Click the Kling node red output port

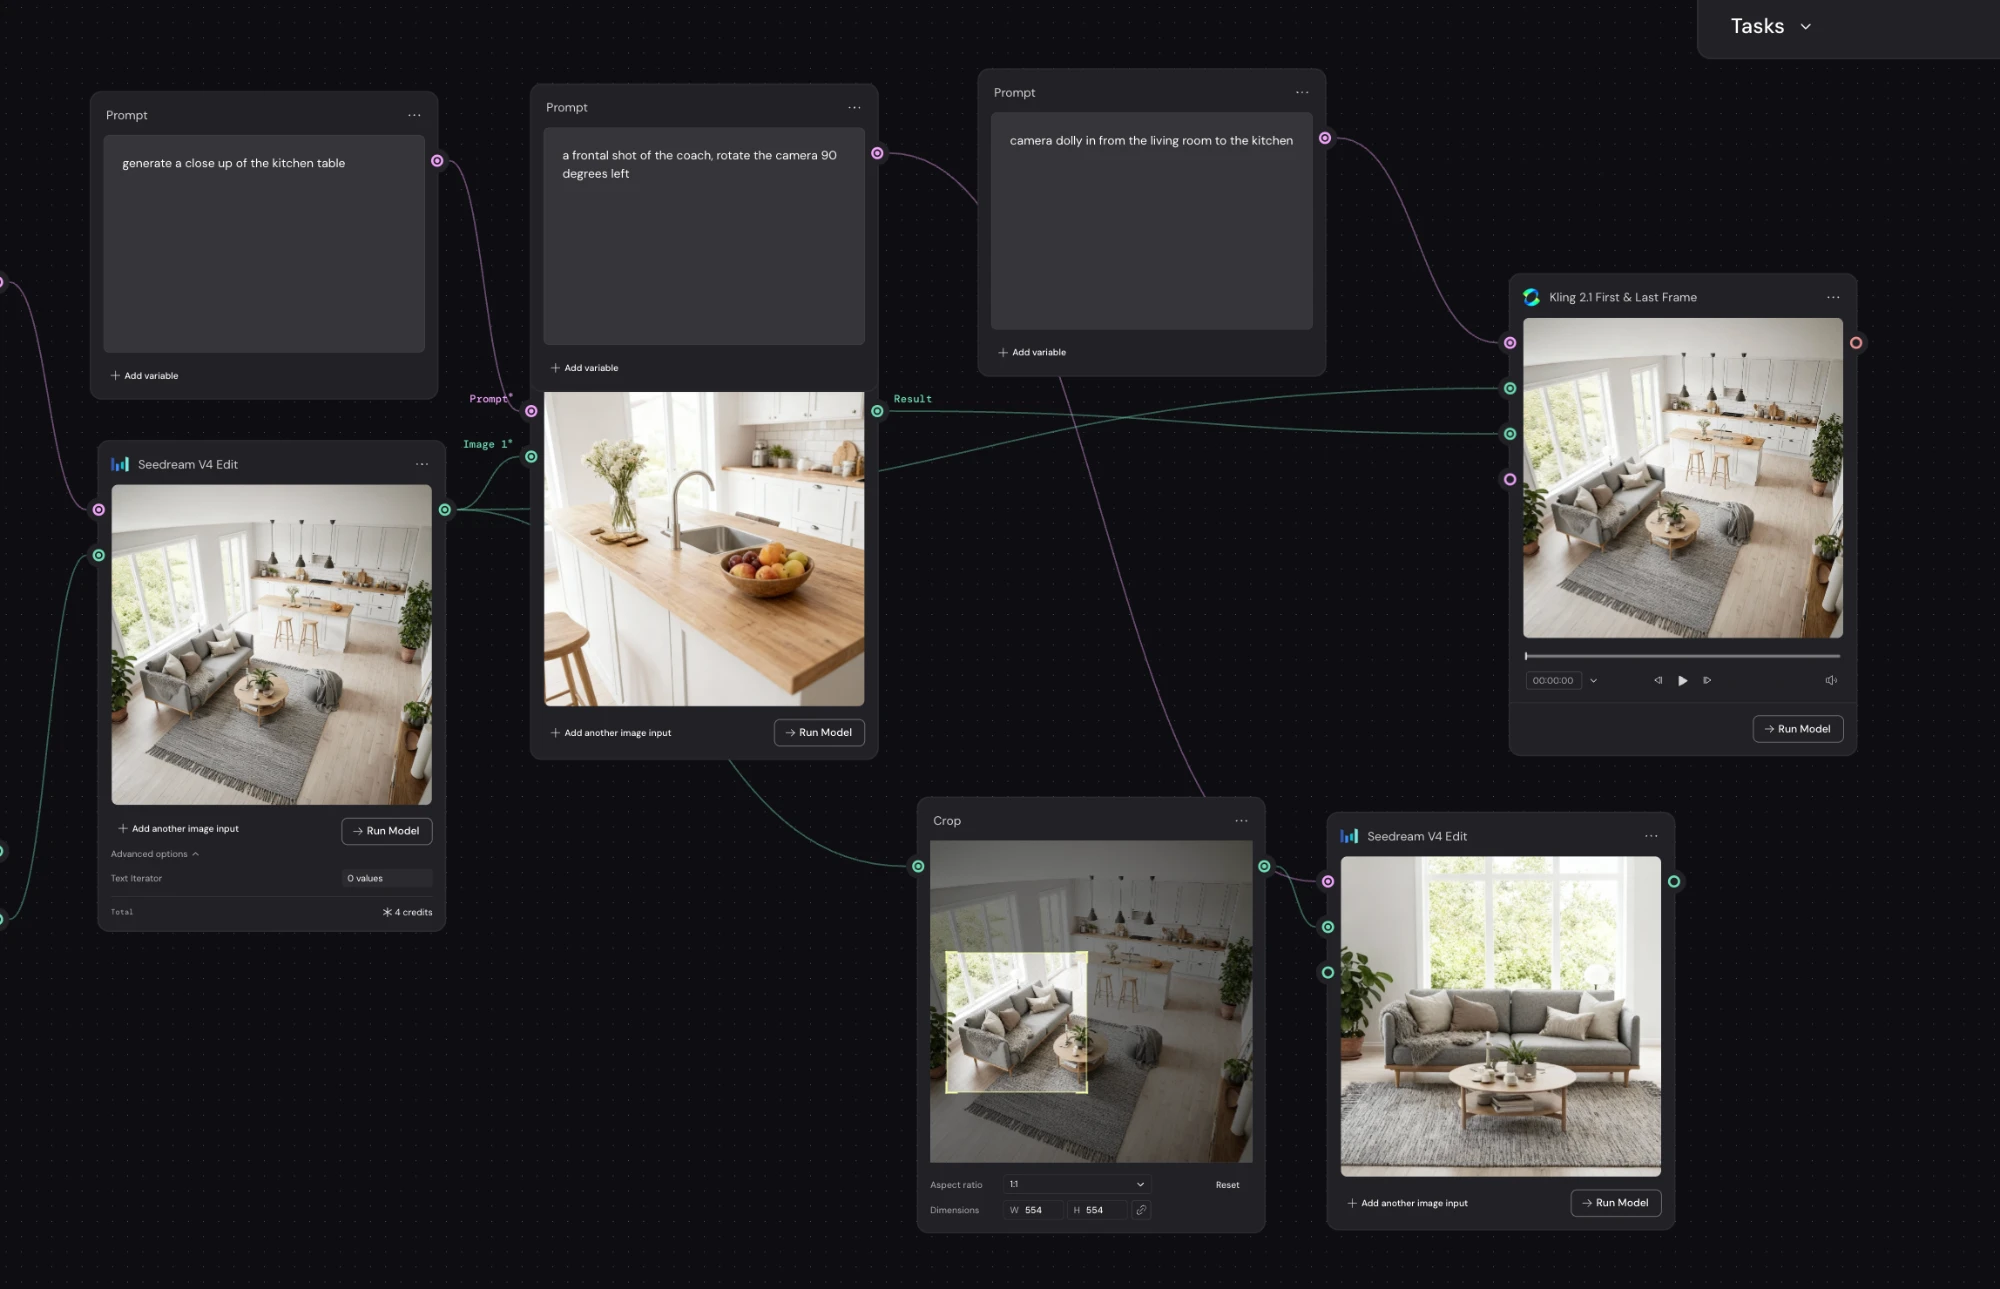tap(1856, 343)
